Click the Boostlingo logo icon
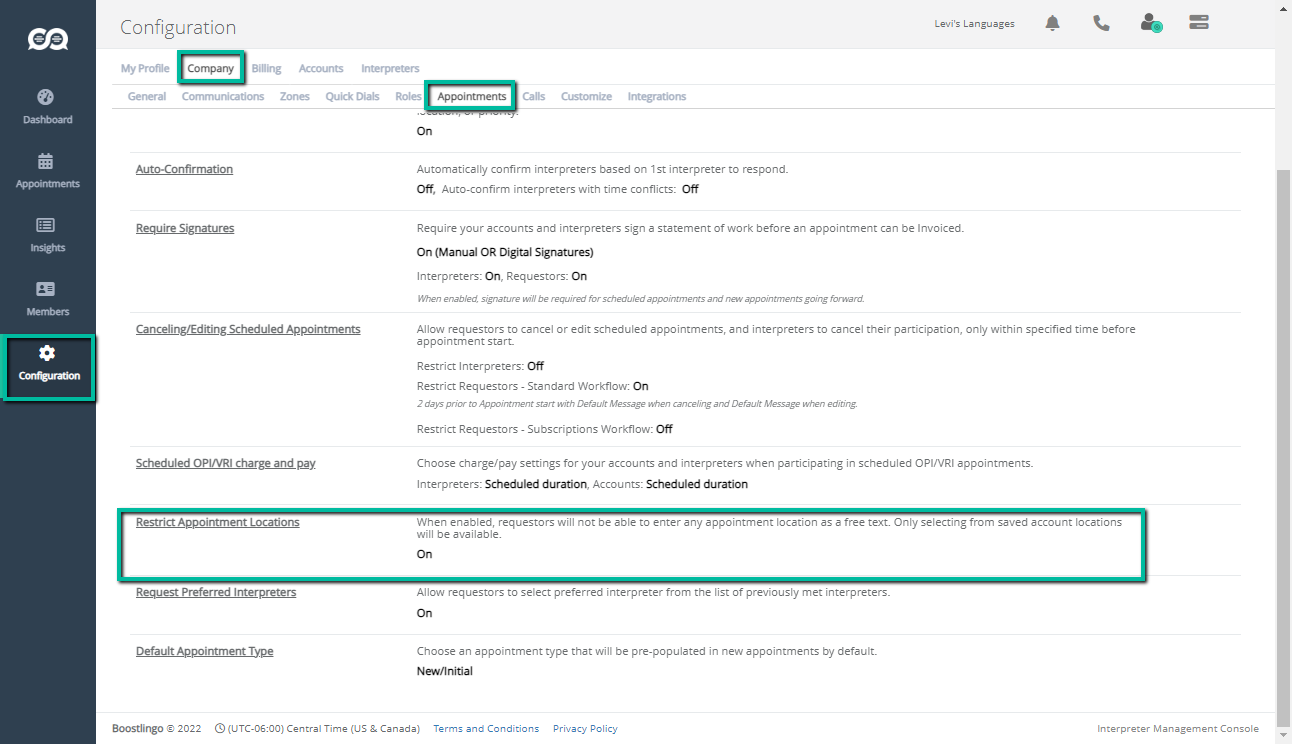1292x744 pixels. (x=48, y=39)
